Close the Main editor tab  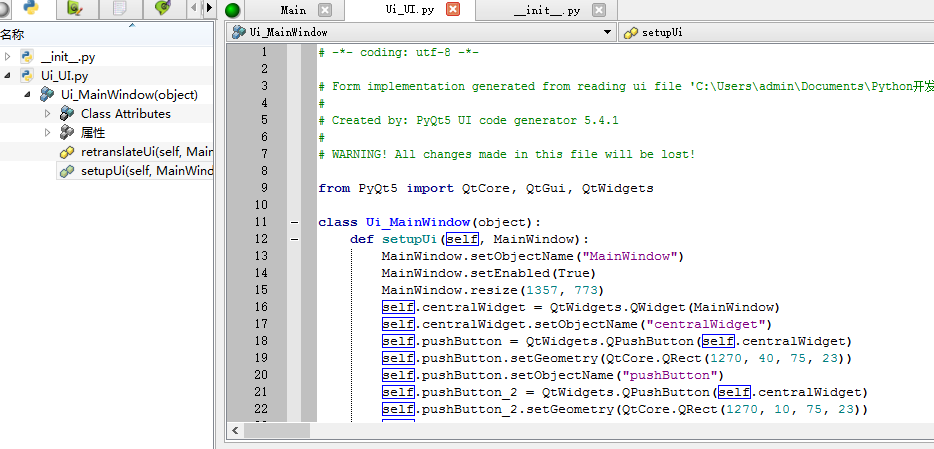pos(324,10)
